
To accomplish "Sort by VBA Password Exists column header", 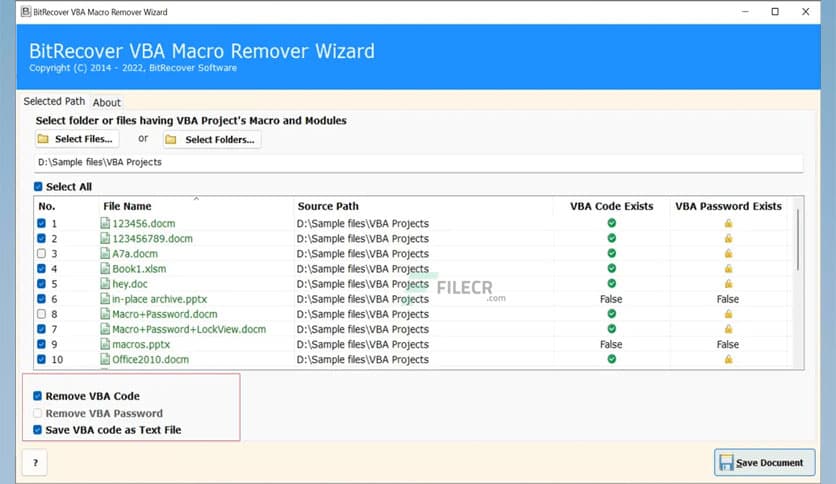I will [728, 206].
